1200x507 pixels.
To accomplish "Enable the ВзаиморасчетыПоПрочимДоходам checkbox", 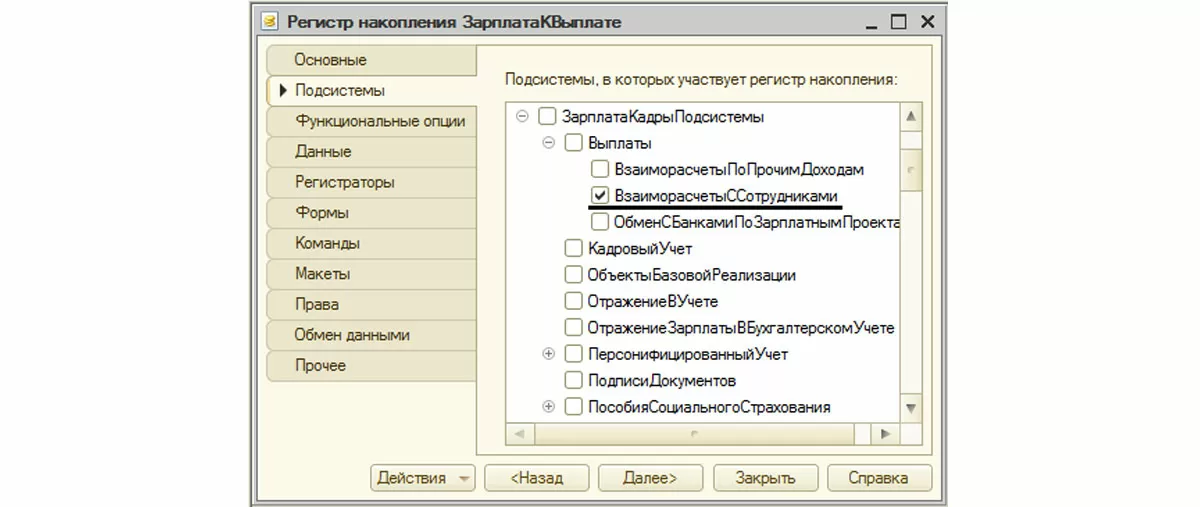I will pos(600,170).
